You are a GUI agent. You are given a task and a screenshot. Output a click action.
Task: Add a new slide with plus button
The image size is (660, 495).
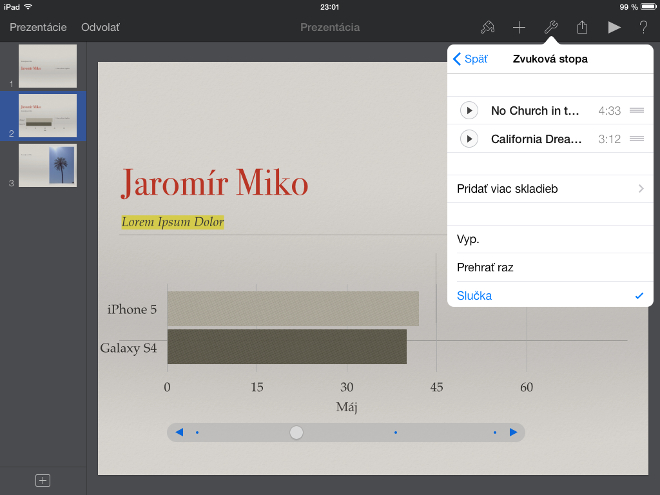pos(43,480)
